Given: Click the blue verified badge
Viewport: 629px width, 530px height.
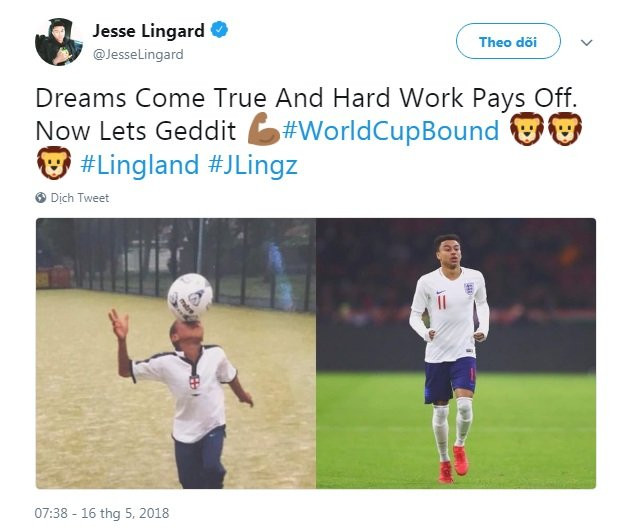Looking at the screenshot, I should coord(219,30).
